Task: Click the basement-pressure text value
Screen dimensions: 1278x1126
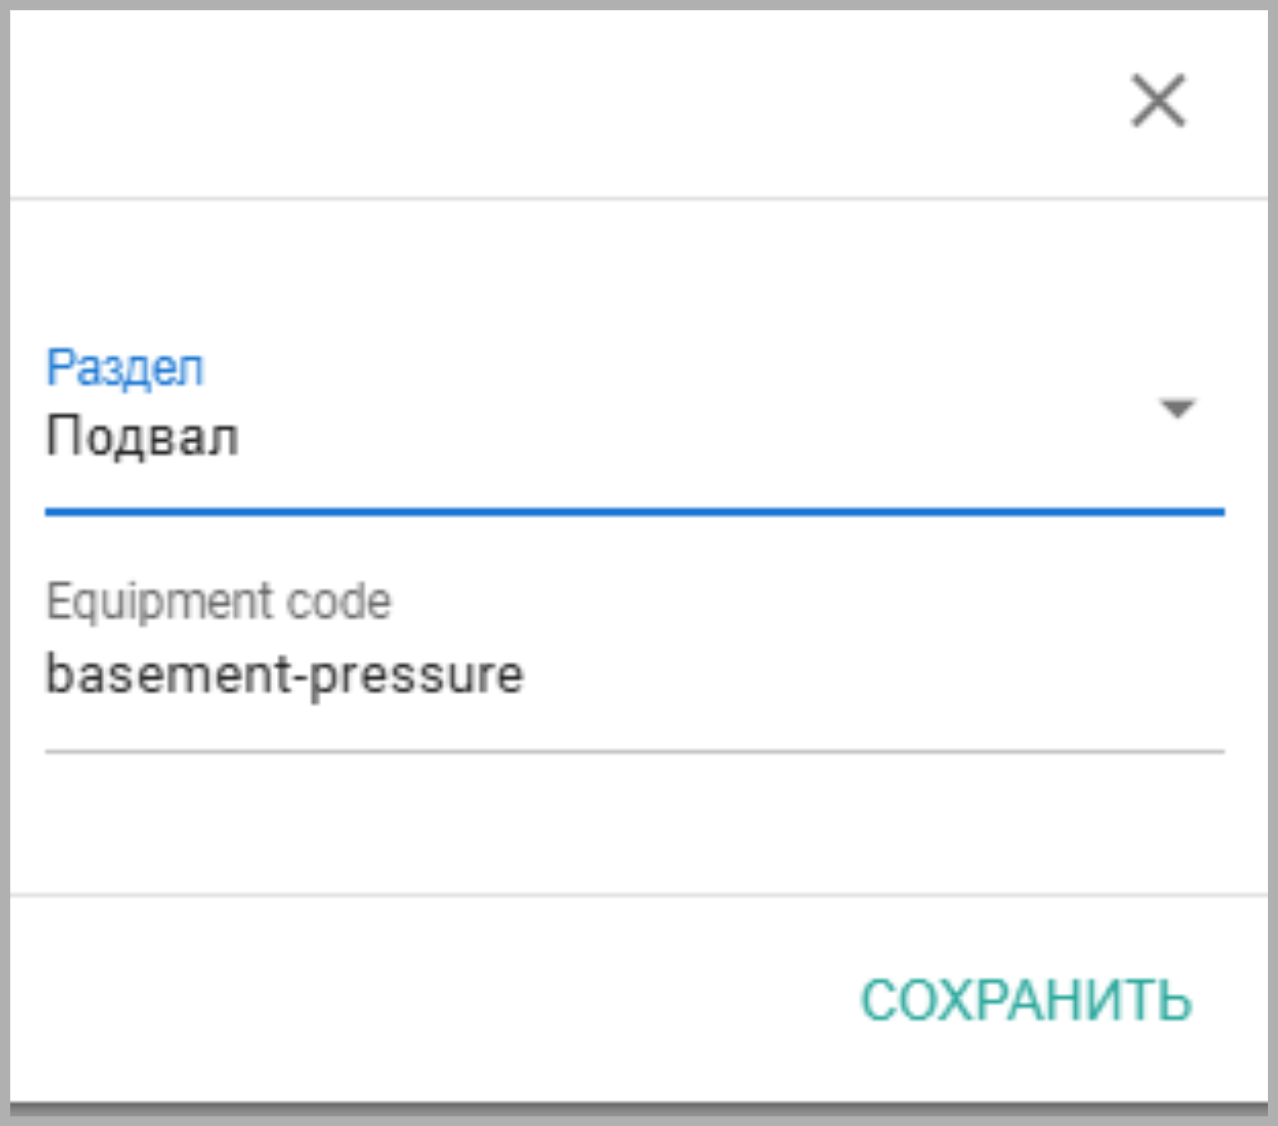Action: (x=285, y=675)
